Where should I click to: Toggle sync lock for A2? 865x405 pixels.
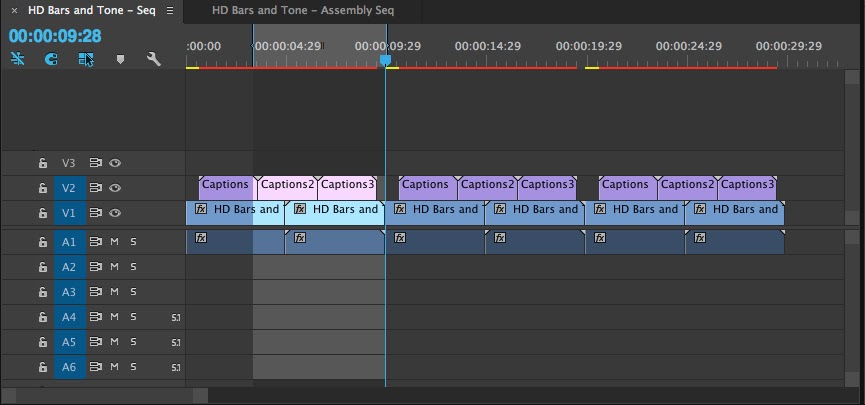tap(96, 267)
